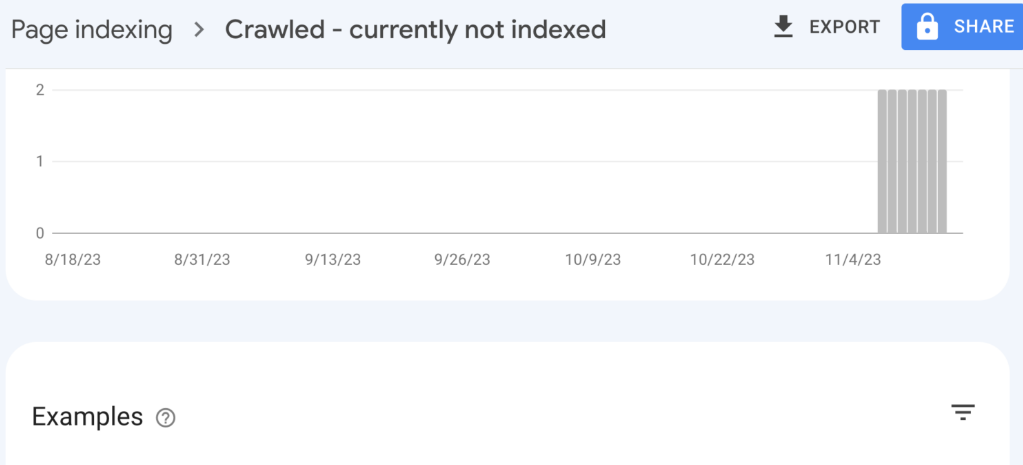1023x465 pixels.
Task: Click the 8/18/23 date on chart axis
Action: (x=73, y=260)
